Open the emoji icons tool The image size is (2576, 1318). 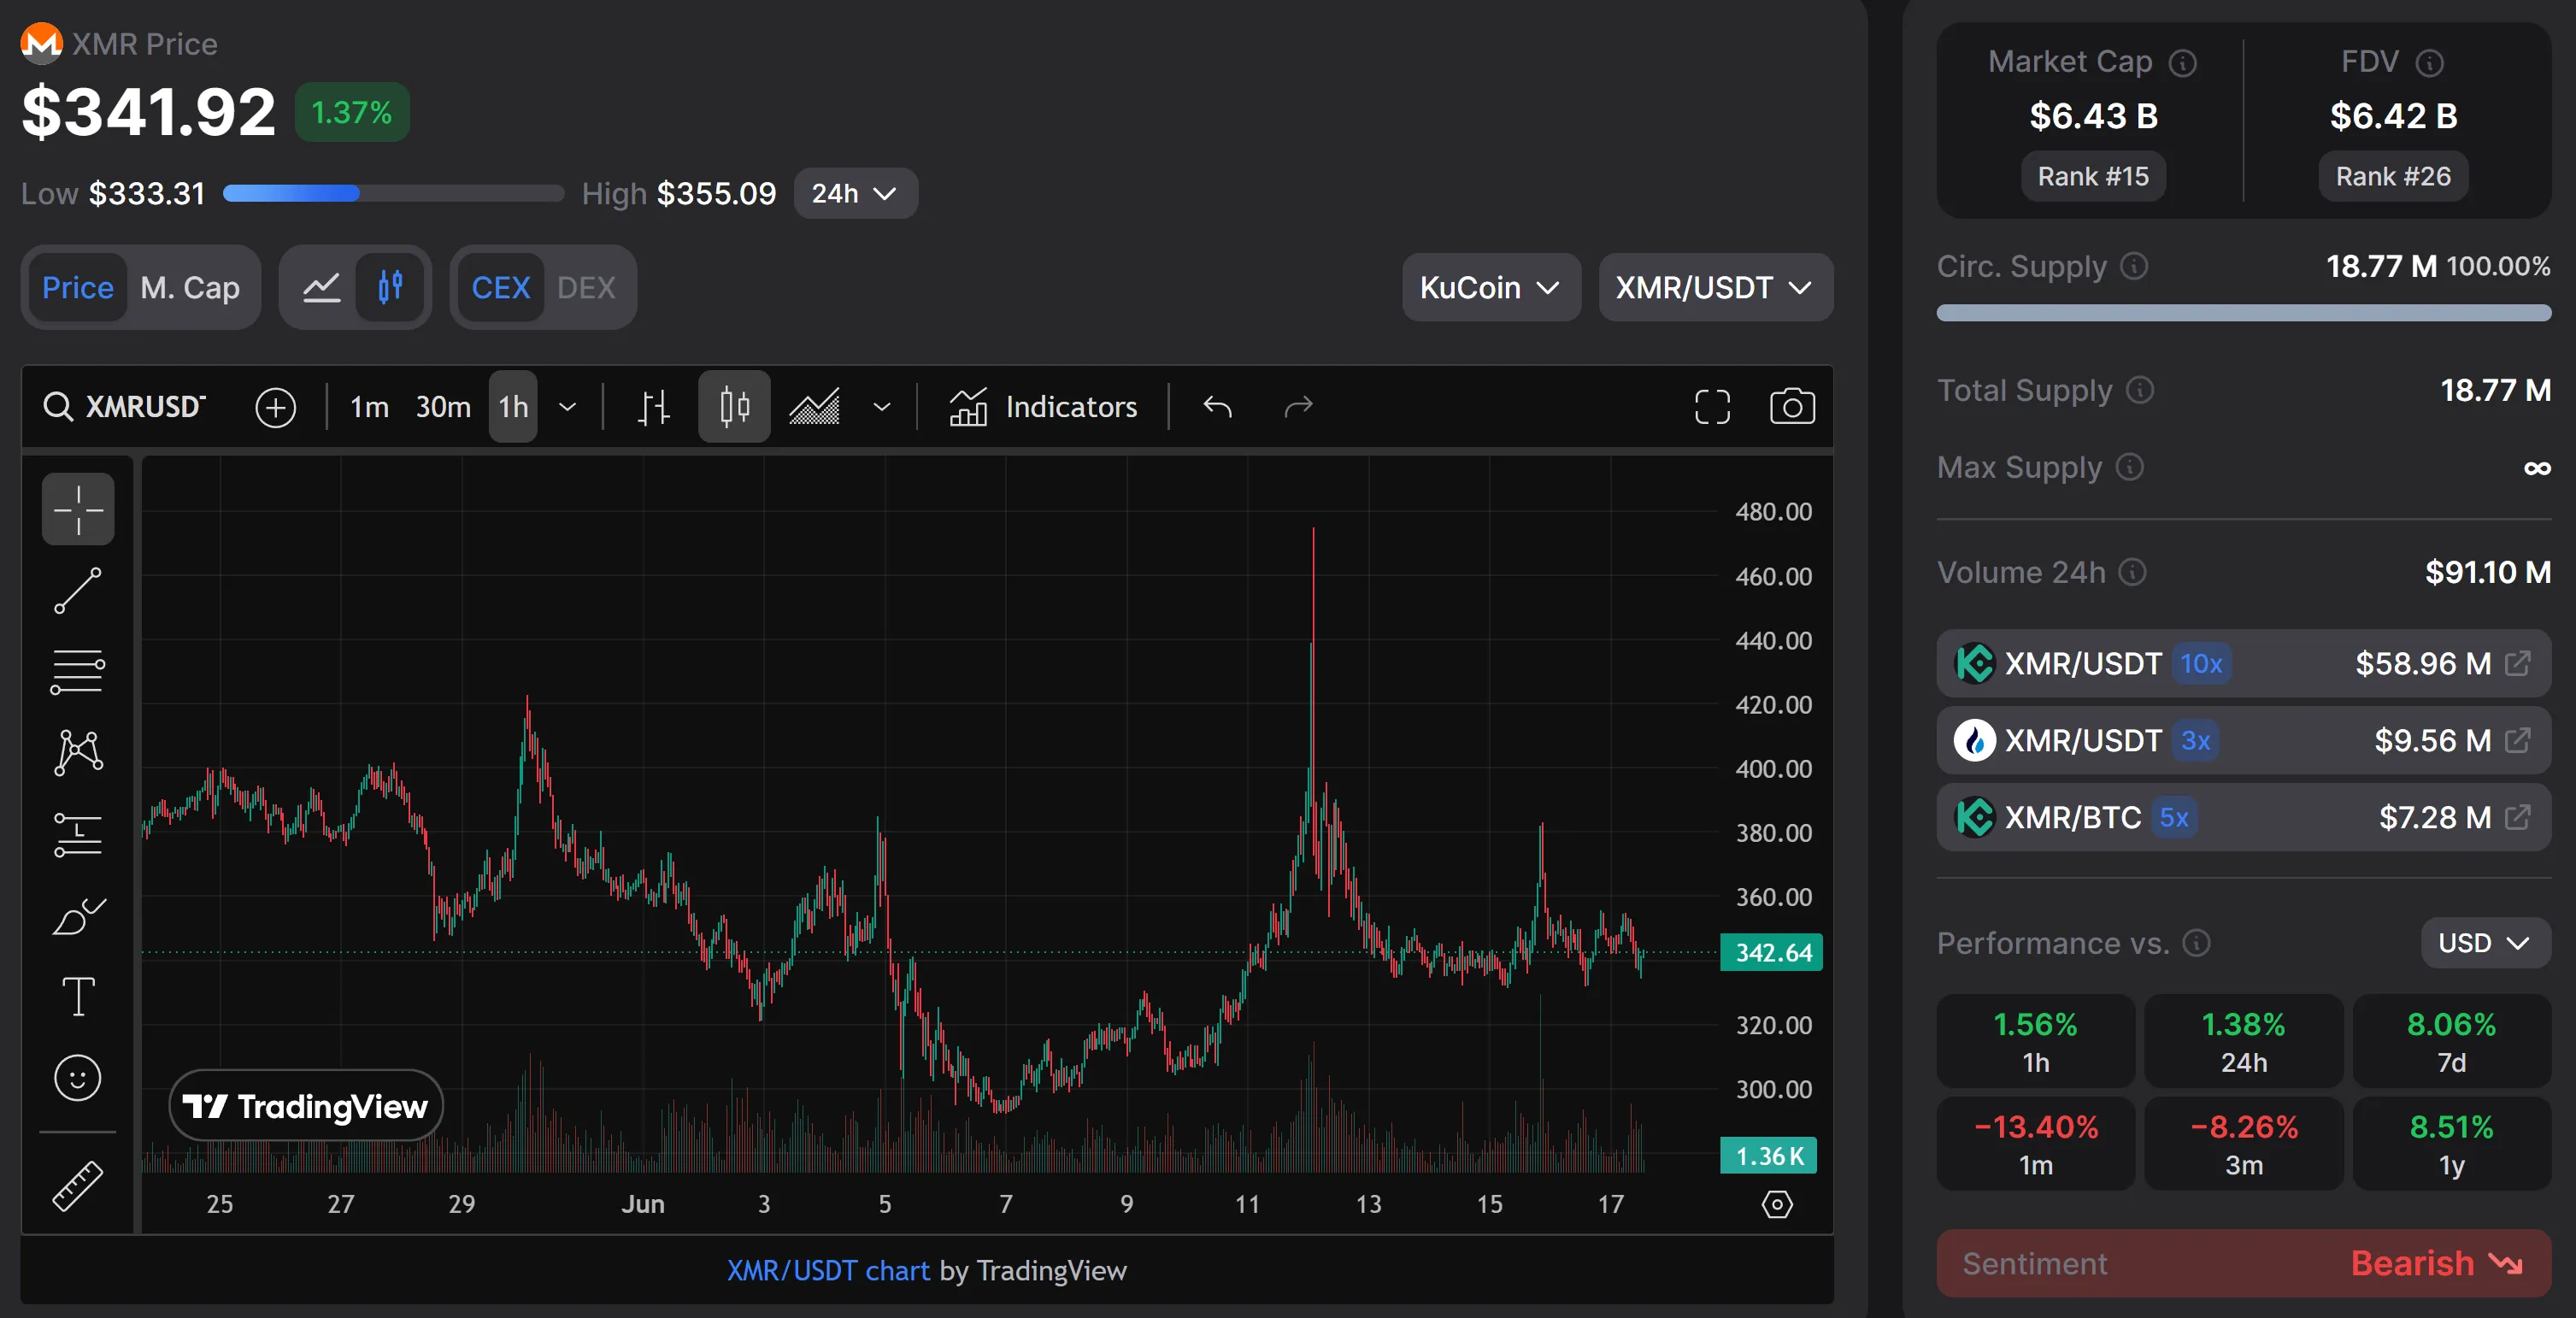(78, 1077)
